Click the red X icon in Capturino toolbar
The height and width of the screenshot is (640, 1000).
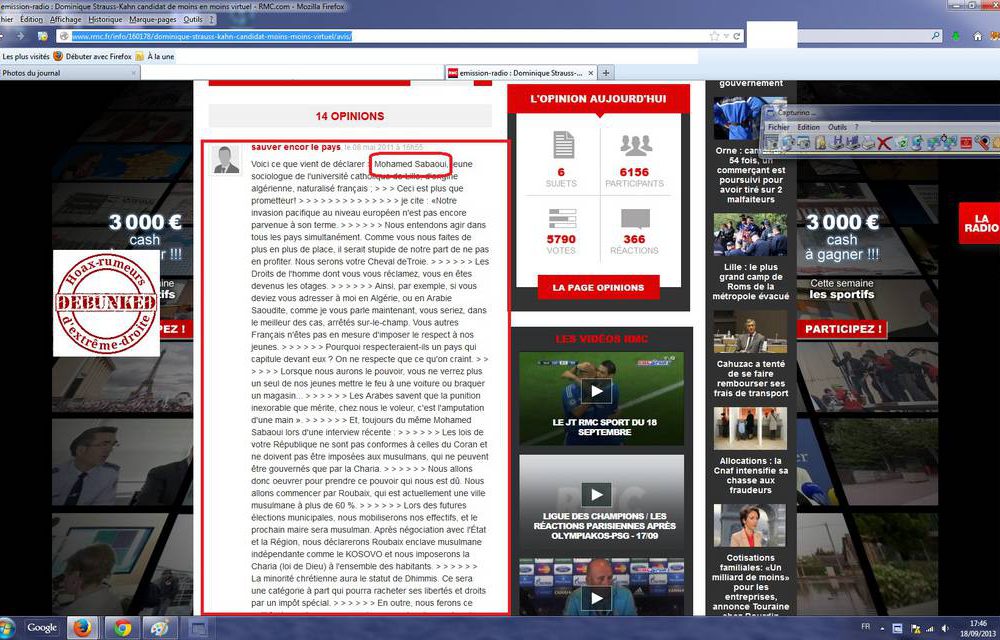point(883,143)
